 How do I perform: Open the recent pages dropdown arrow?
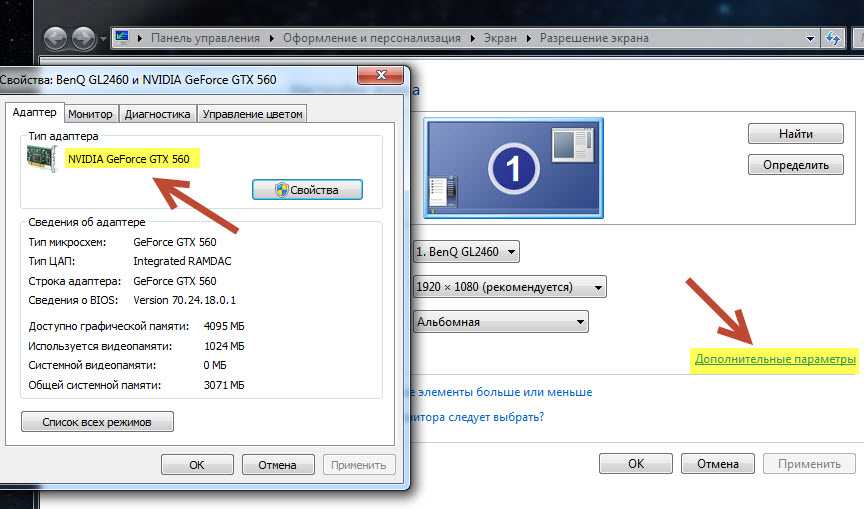[102, 39]
